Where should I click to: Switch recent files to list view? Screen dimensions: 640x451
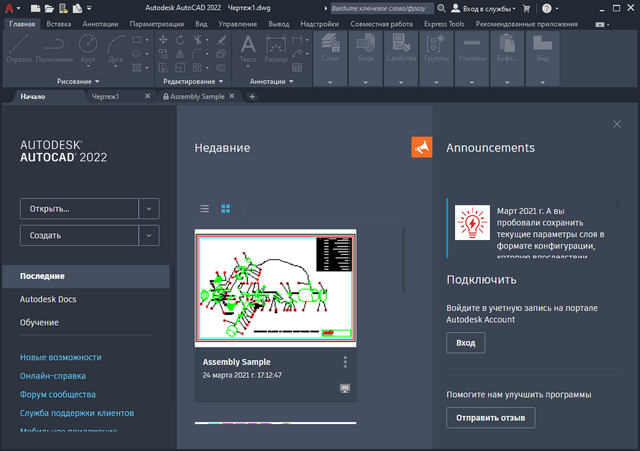point(205,209)
